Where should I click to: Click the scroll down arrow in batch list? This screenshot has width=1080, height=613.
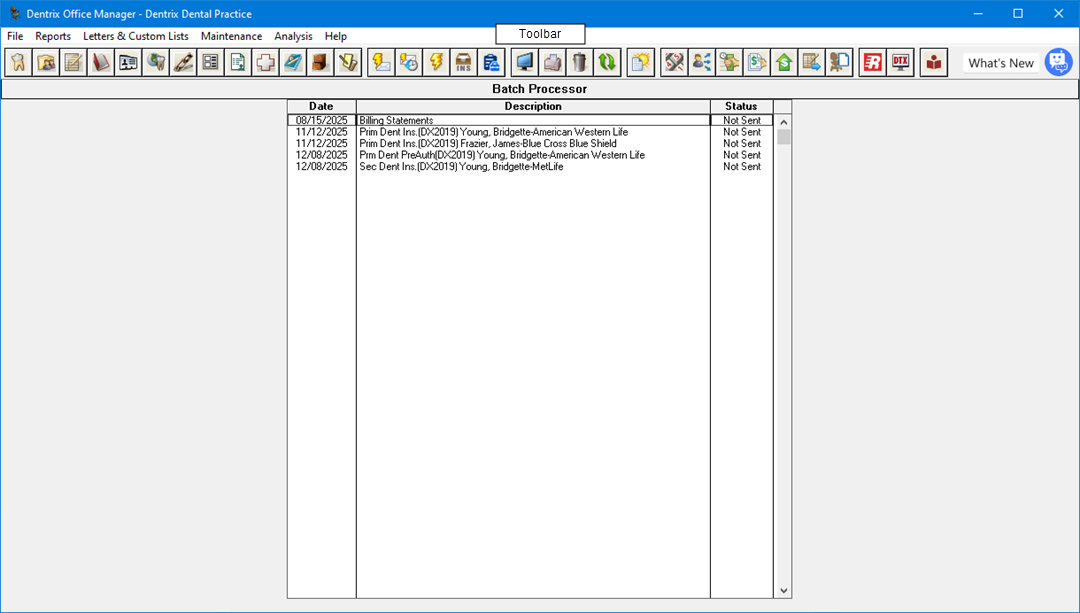point(783,591)
